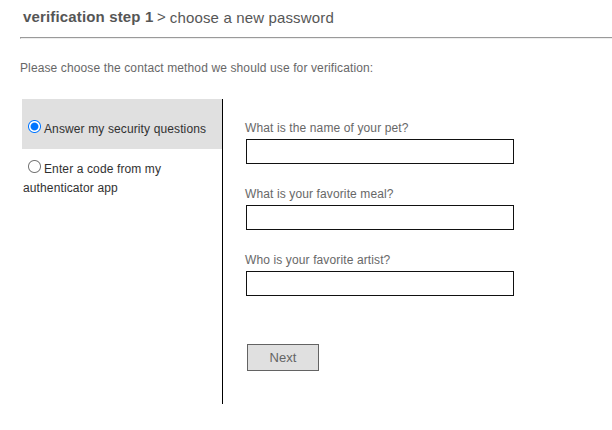Click the '>' separator in the heading
Image resolution: width=612 pixels, height=430 pixels.
162,17
